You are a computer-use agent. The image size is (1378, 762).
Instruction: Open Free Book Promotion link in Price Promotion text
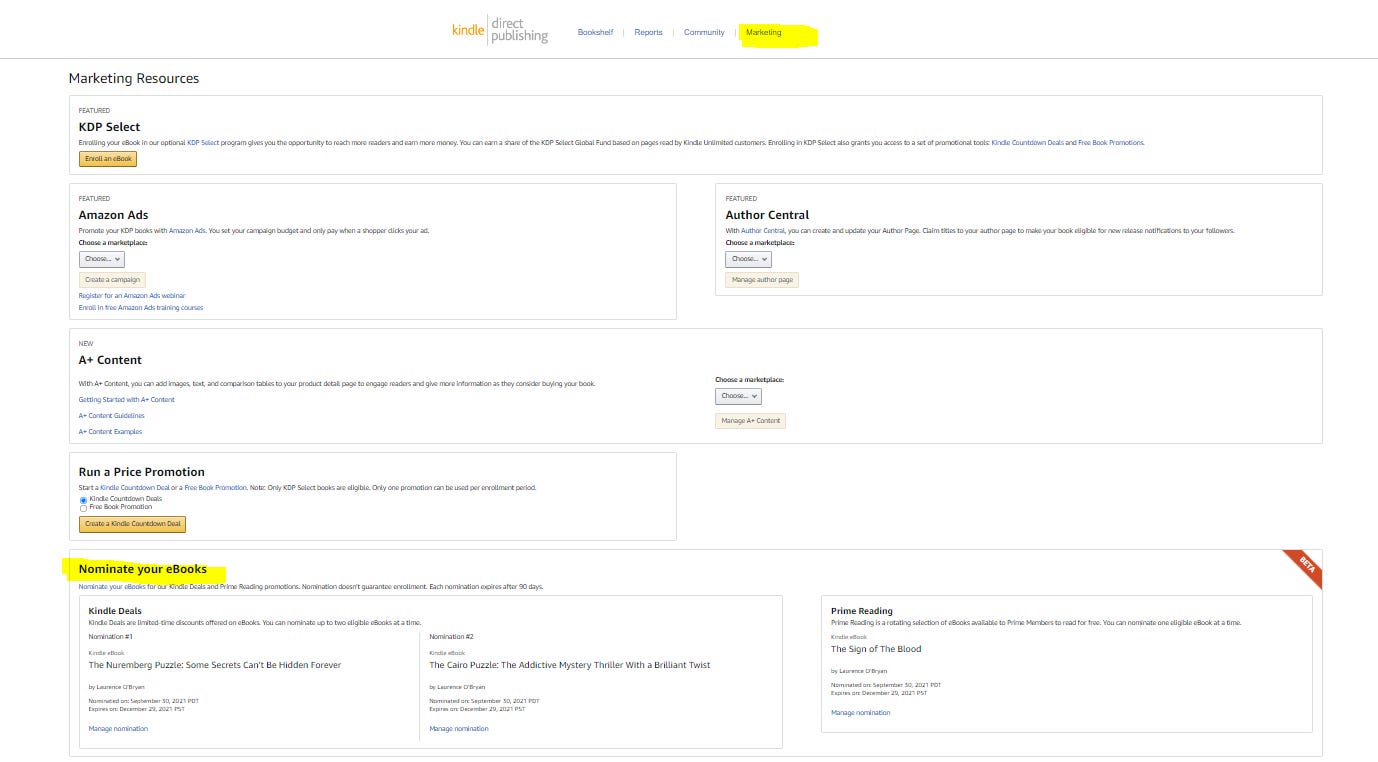(215, 488)
